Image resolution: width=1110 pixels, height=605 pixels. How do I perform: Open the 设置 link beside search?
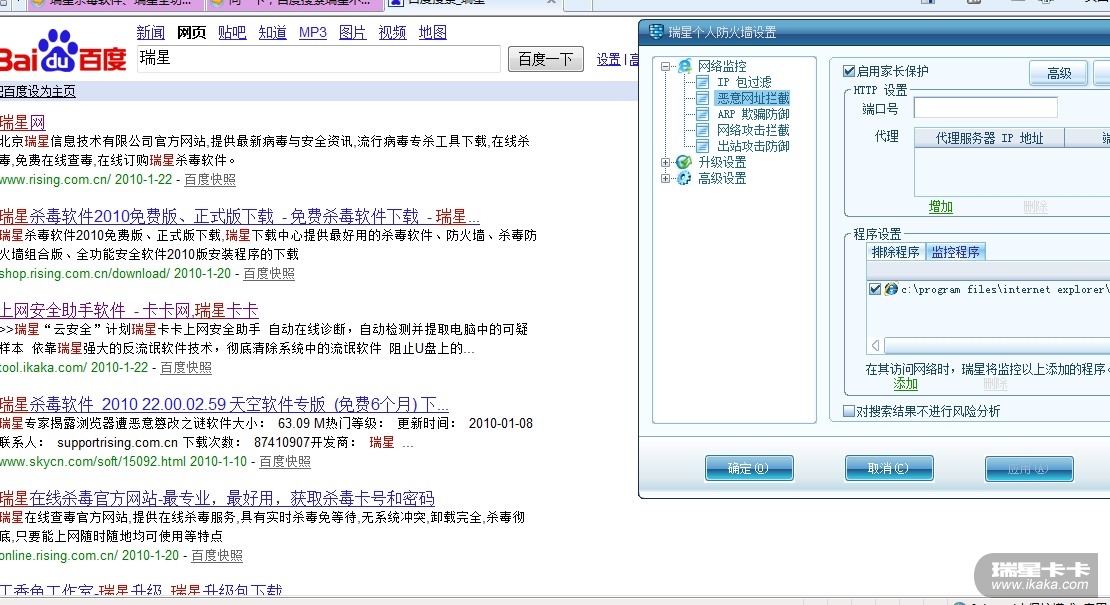608,59
